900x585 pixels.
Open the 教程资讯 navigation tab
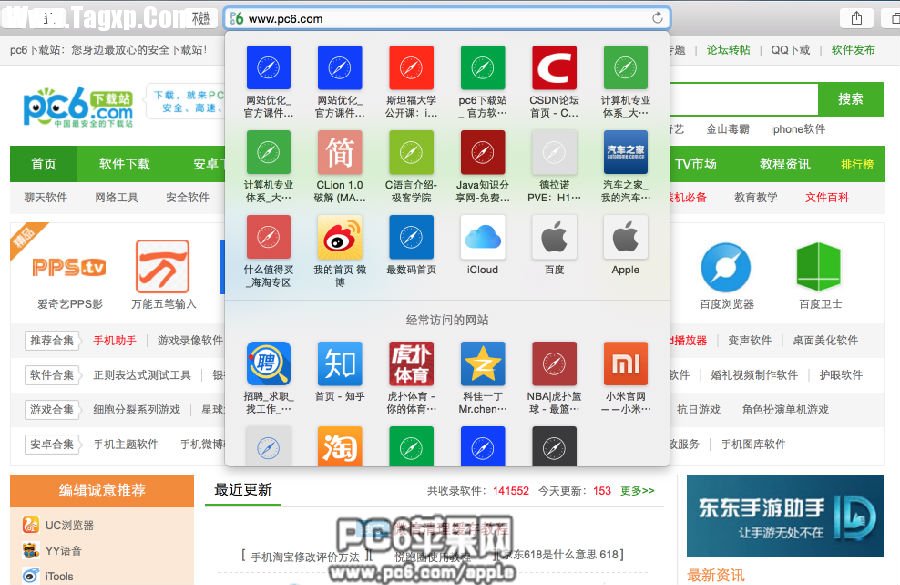pyautogui.click(x=785, y=164)
